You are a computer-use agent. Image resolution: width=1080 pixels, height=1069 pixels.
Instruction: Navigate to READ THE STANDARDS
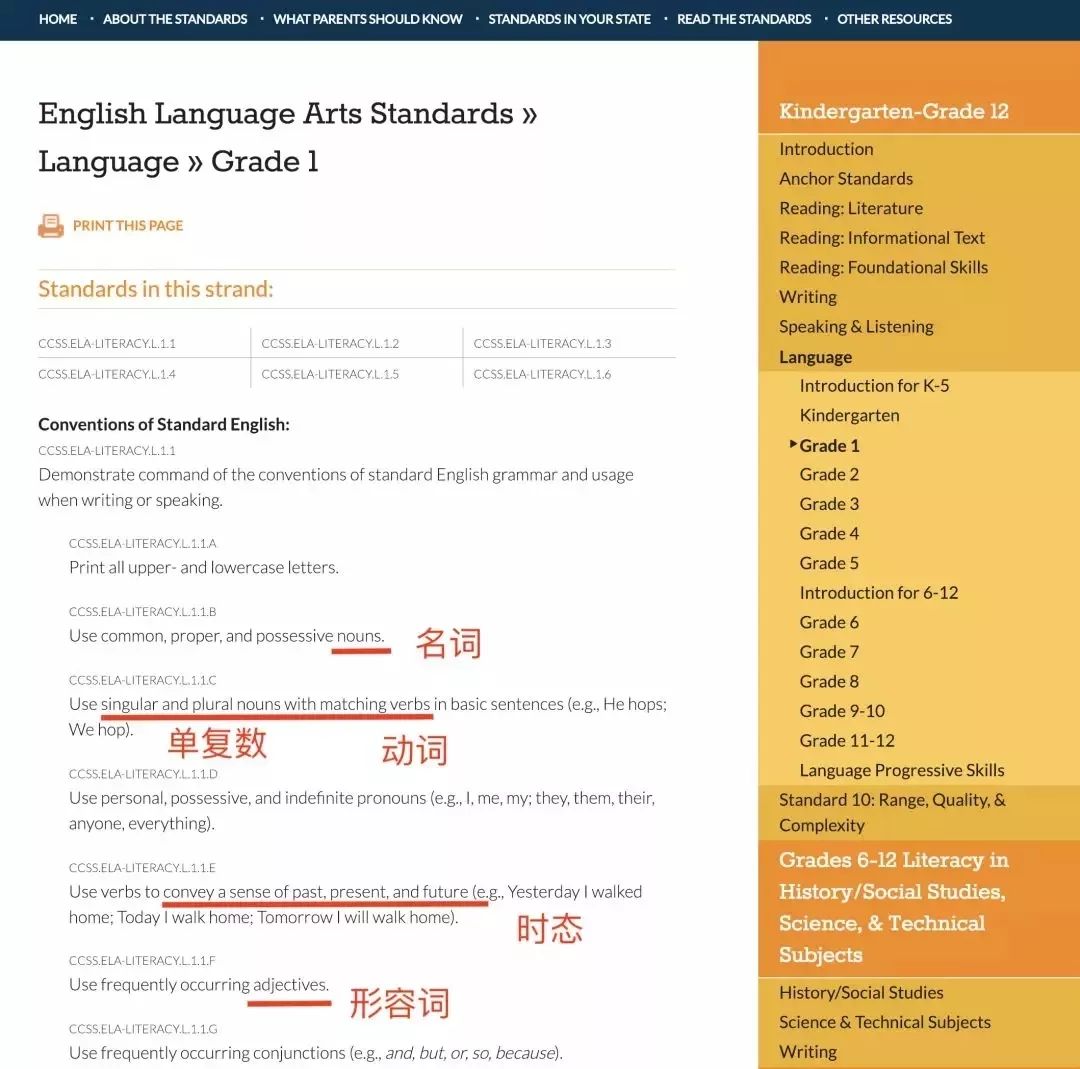click(x=744, y=19)
